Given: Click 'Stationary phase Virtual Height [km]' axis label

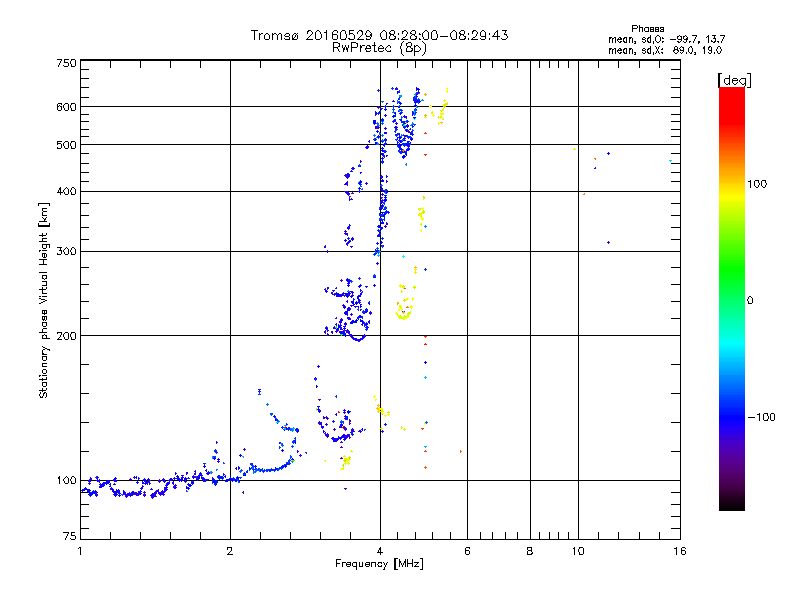Looking at the screenshot, I should [x=44, y=300].
